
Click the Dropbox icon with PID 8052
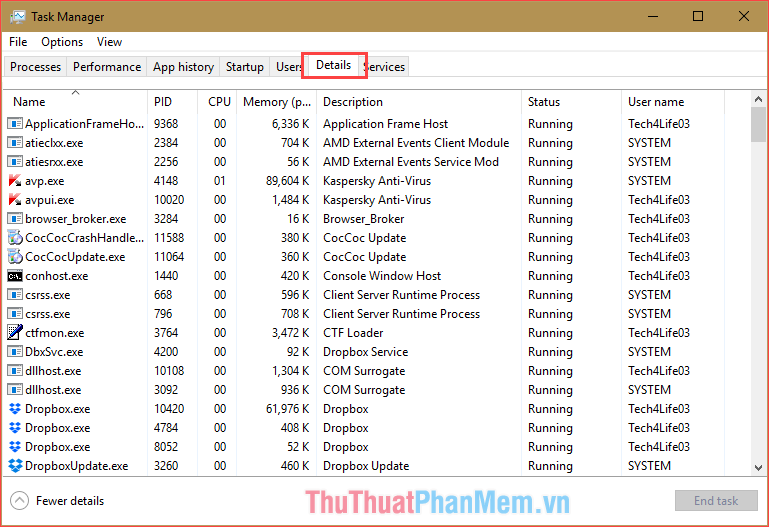[x=15, y=447]
